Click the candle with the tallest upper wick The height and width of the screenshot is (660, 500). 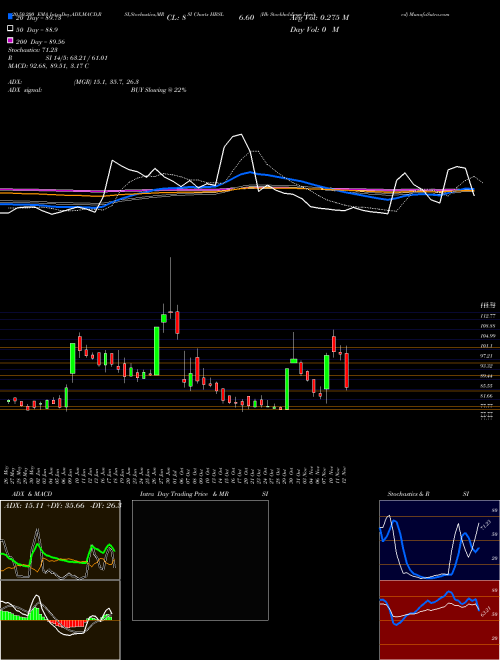click(x=170, y=288)
